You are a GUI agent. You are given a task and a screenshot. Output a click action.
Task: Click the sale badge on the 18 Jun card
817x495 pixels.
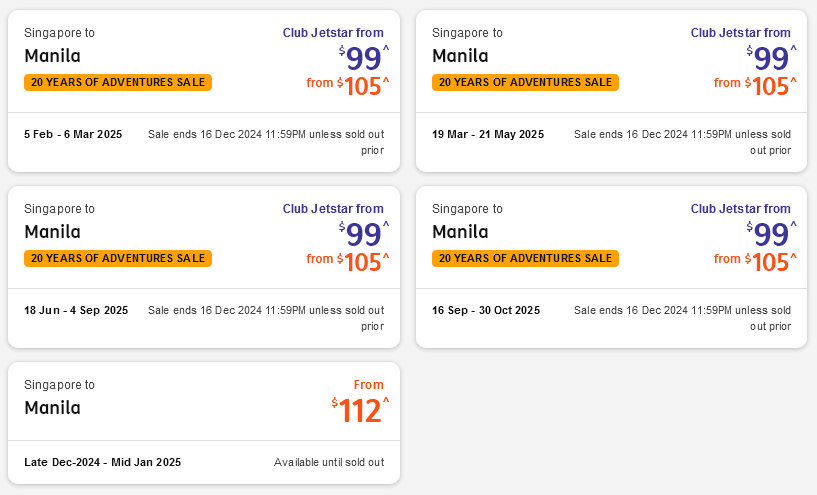point(118,258)
